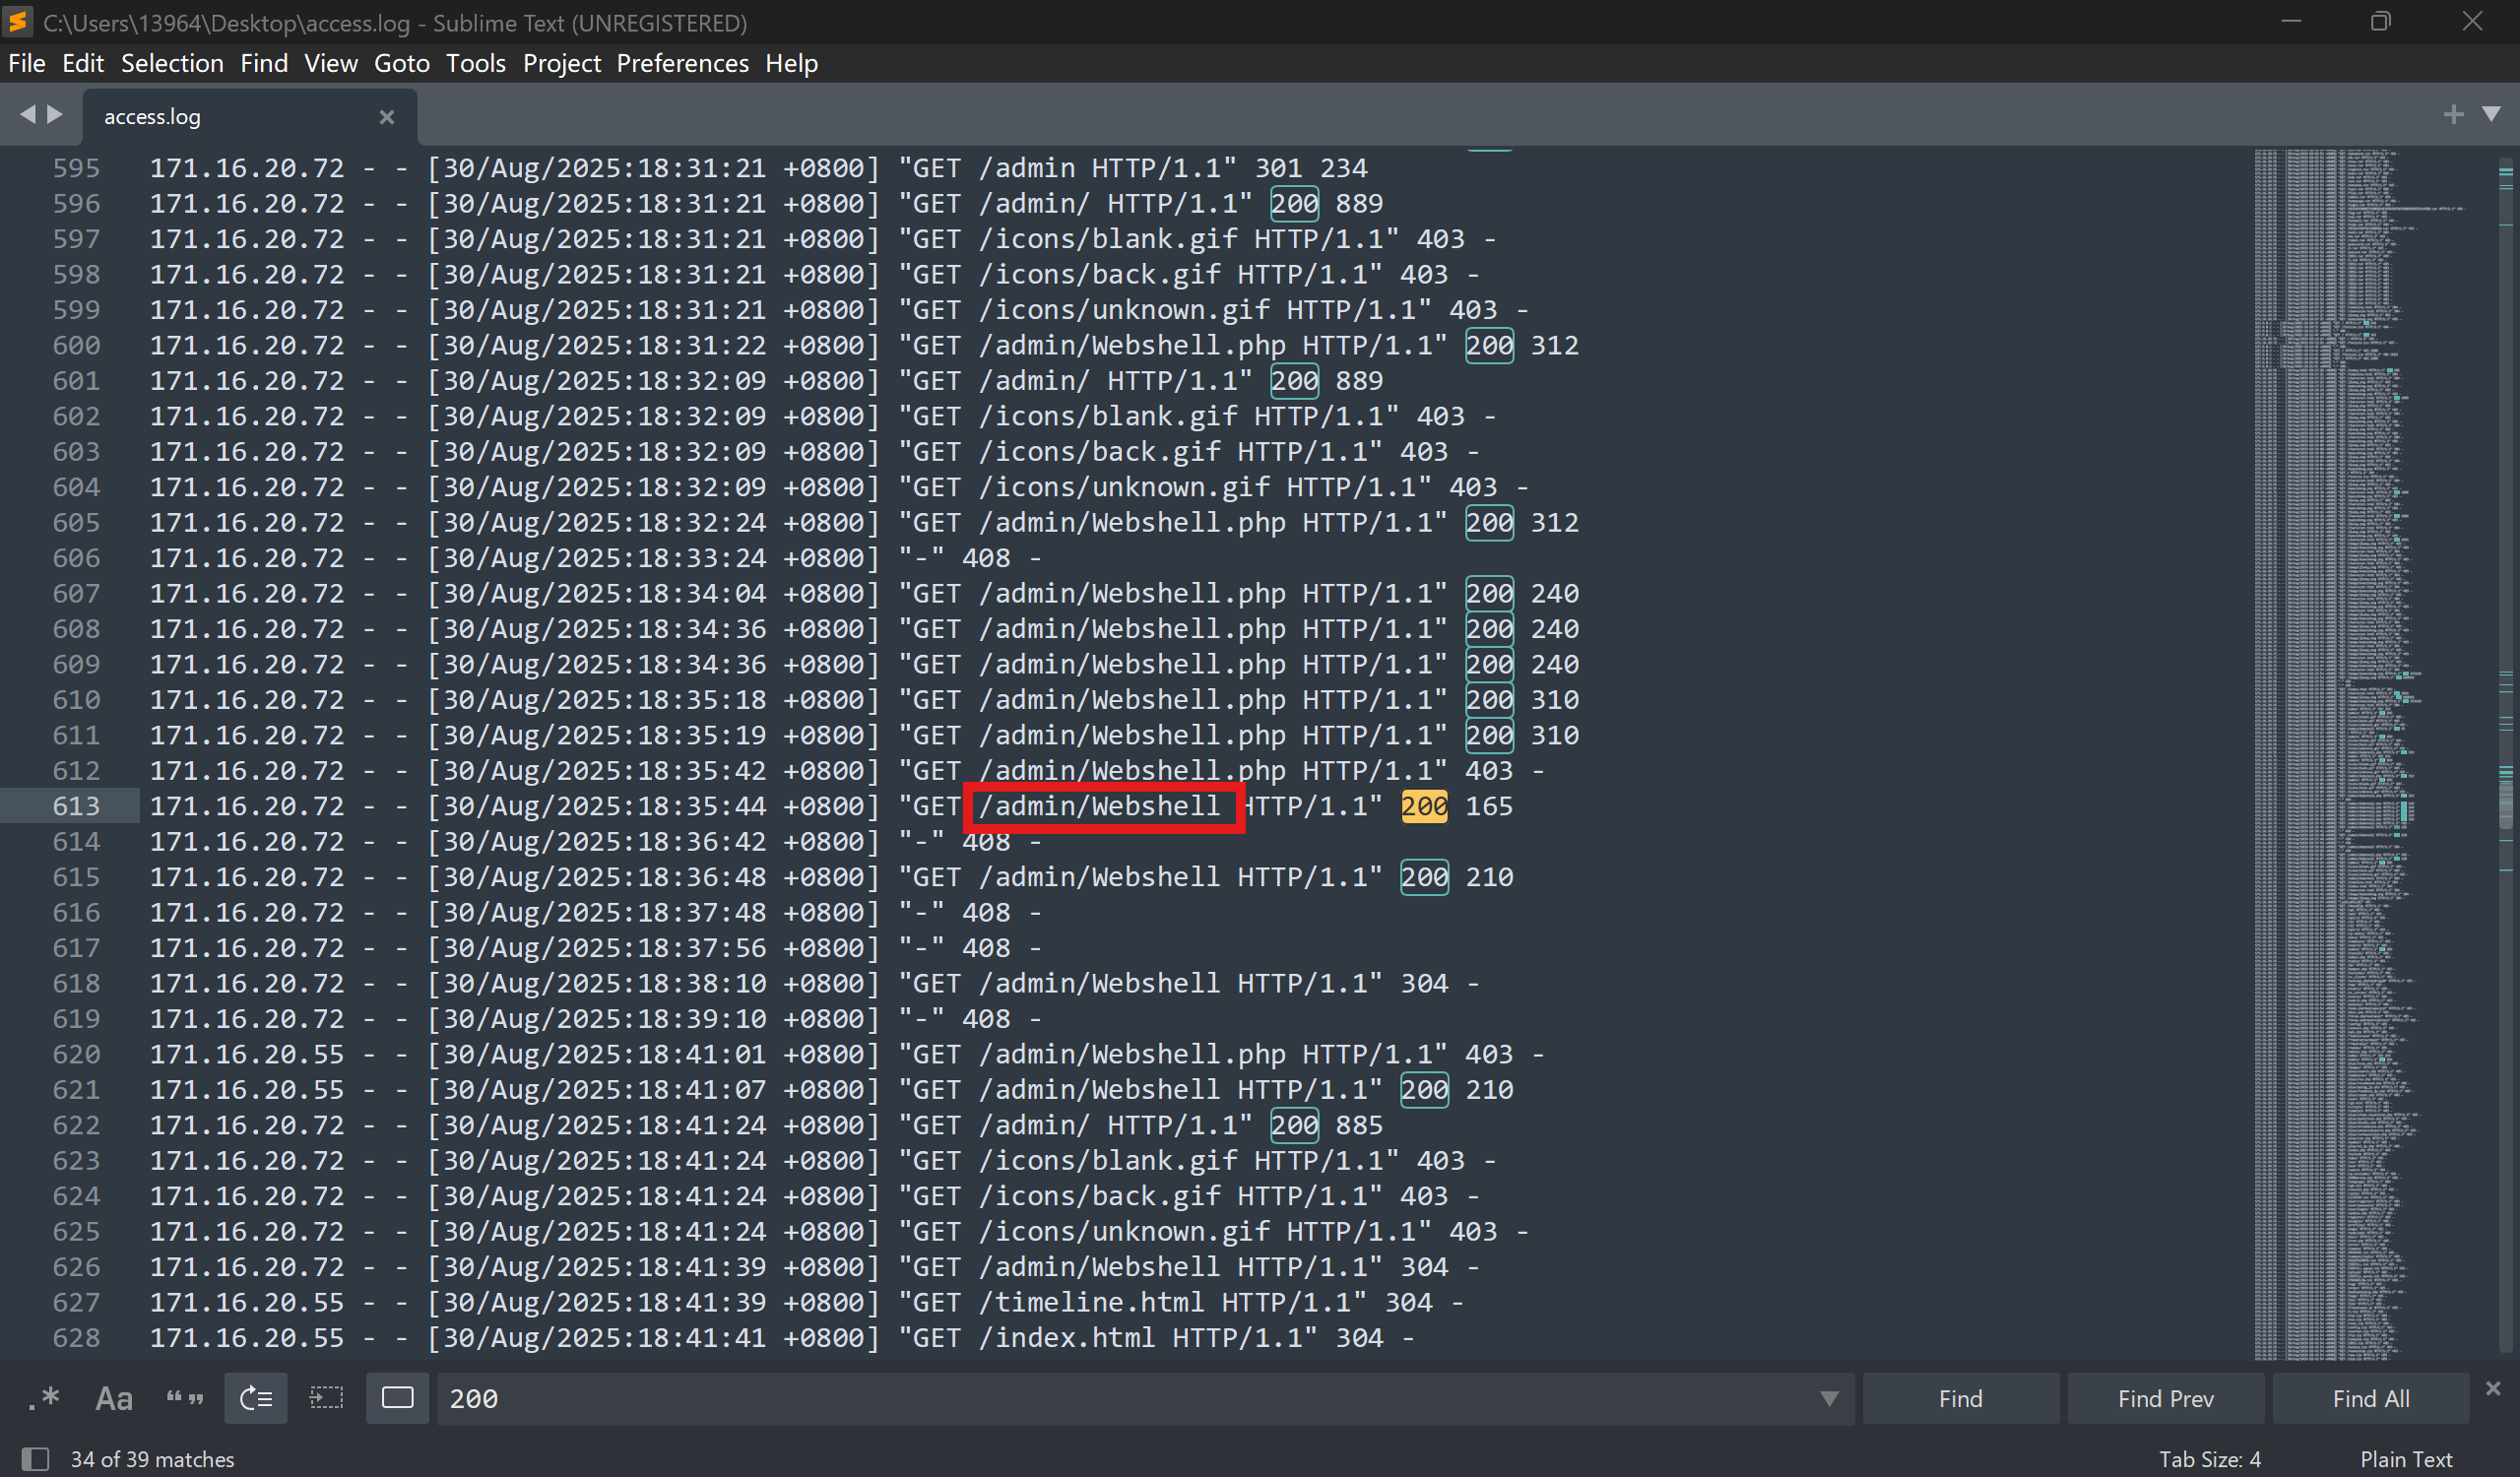
Task: Click 408 status code on line 606
Action: tap(986, 558)
